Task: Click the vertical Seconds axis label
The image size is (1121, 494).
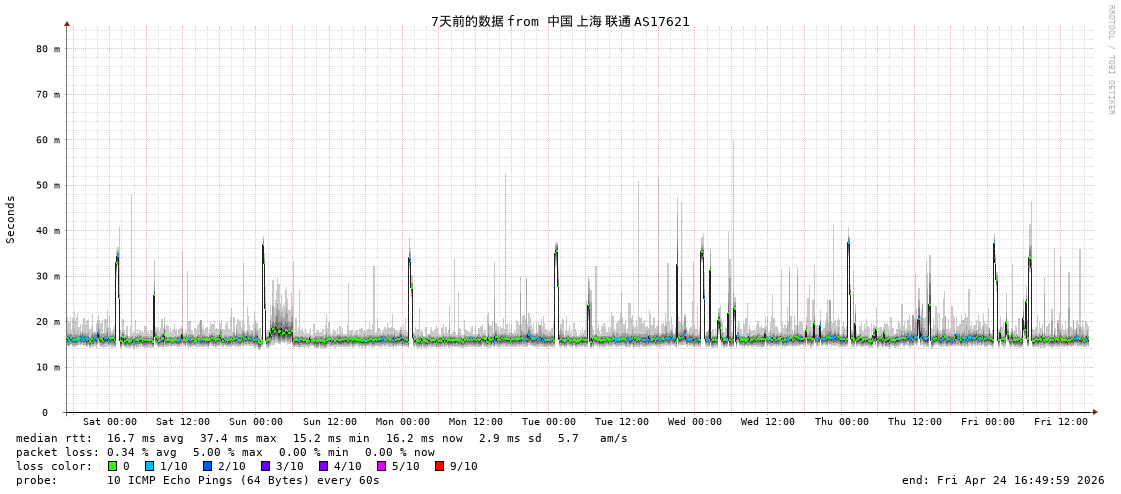Action: click(x=11, y=219)
